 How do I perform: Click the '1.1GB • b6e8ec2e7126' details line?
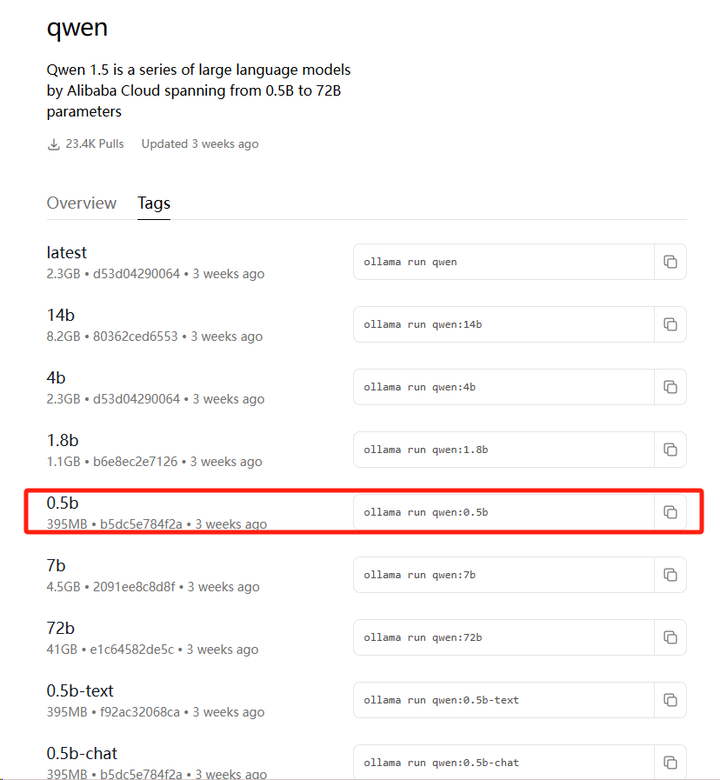pos(154,462)
